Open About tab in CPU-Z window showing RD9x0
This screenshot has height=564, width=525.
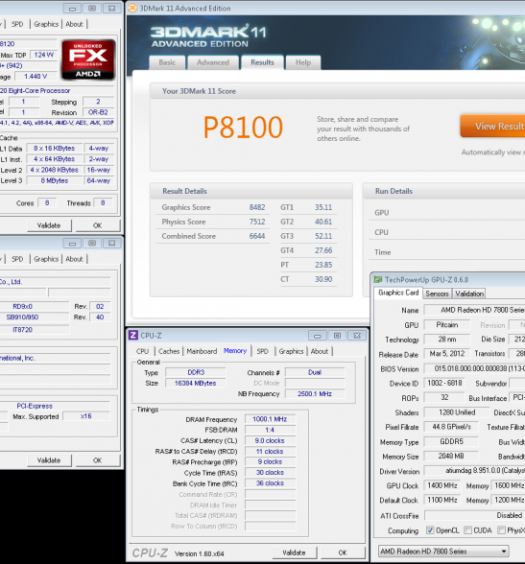click(74, 259)
